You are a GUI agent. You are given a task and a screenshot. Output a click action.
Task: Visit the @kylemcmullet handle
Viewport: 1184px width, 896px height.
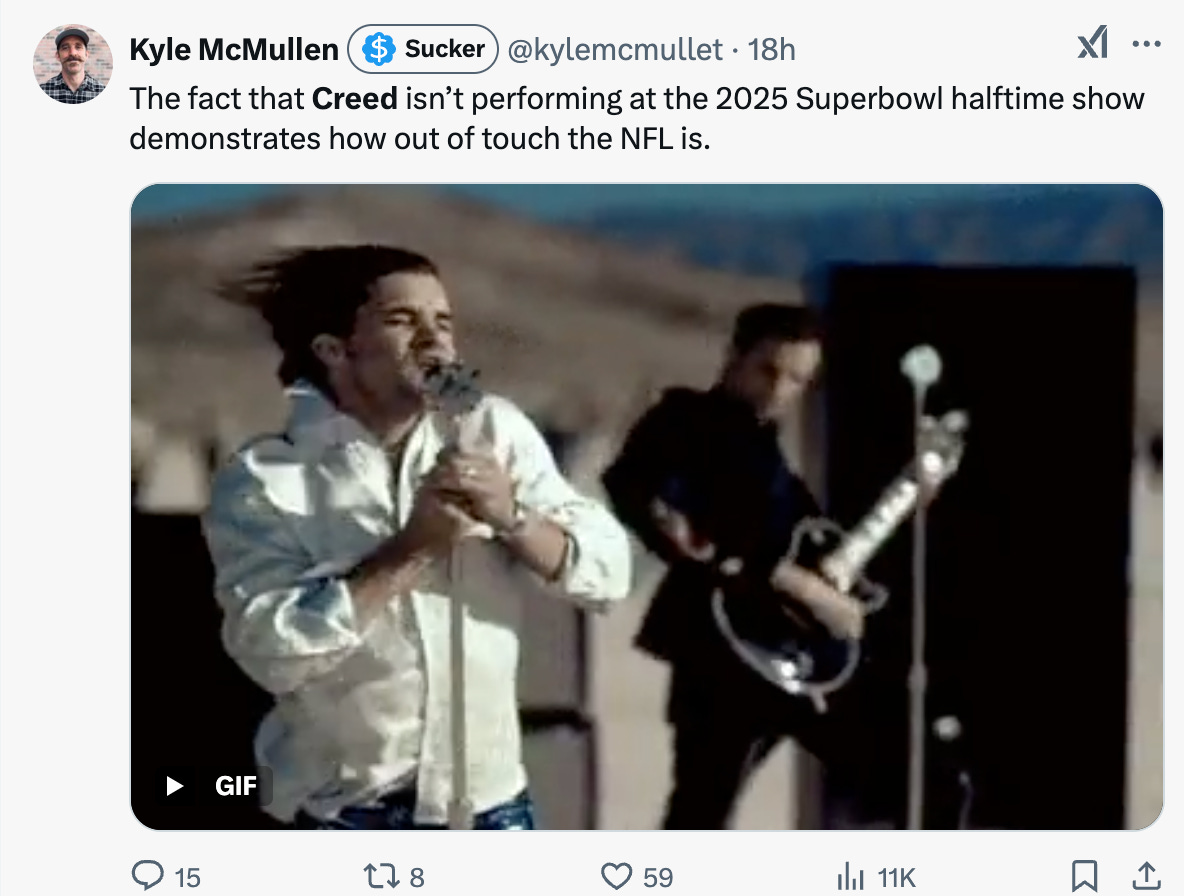(x=614, y=49)
